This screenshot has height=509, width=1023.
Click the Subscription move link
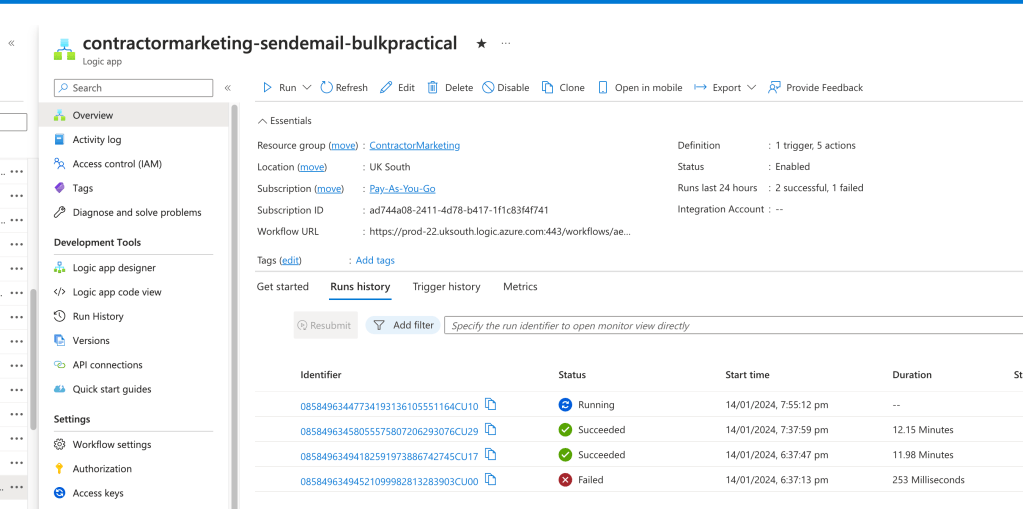(329, 189)
